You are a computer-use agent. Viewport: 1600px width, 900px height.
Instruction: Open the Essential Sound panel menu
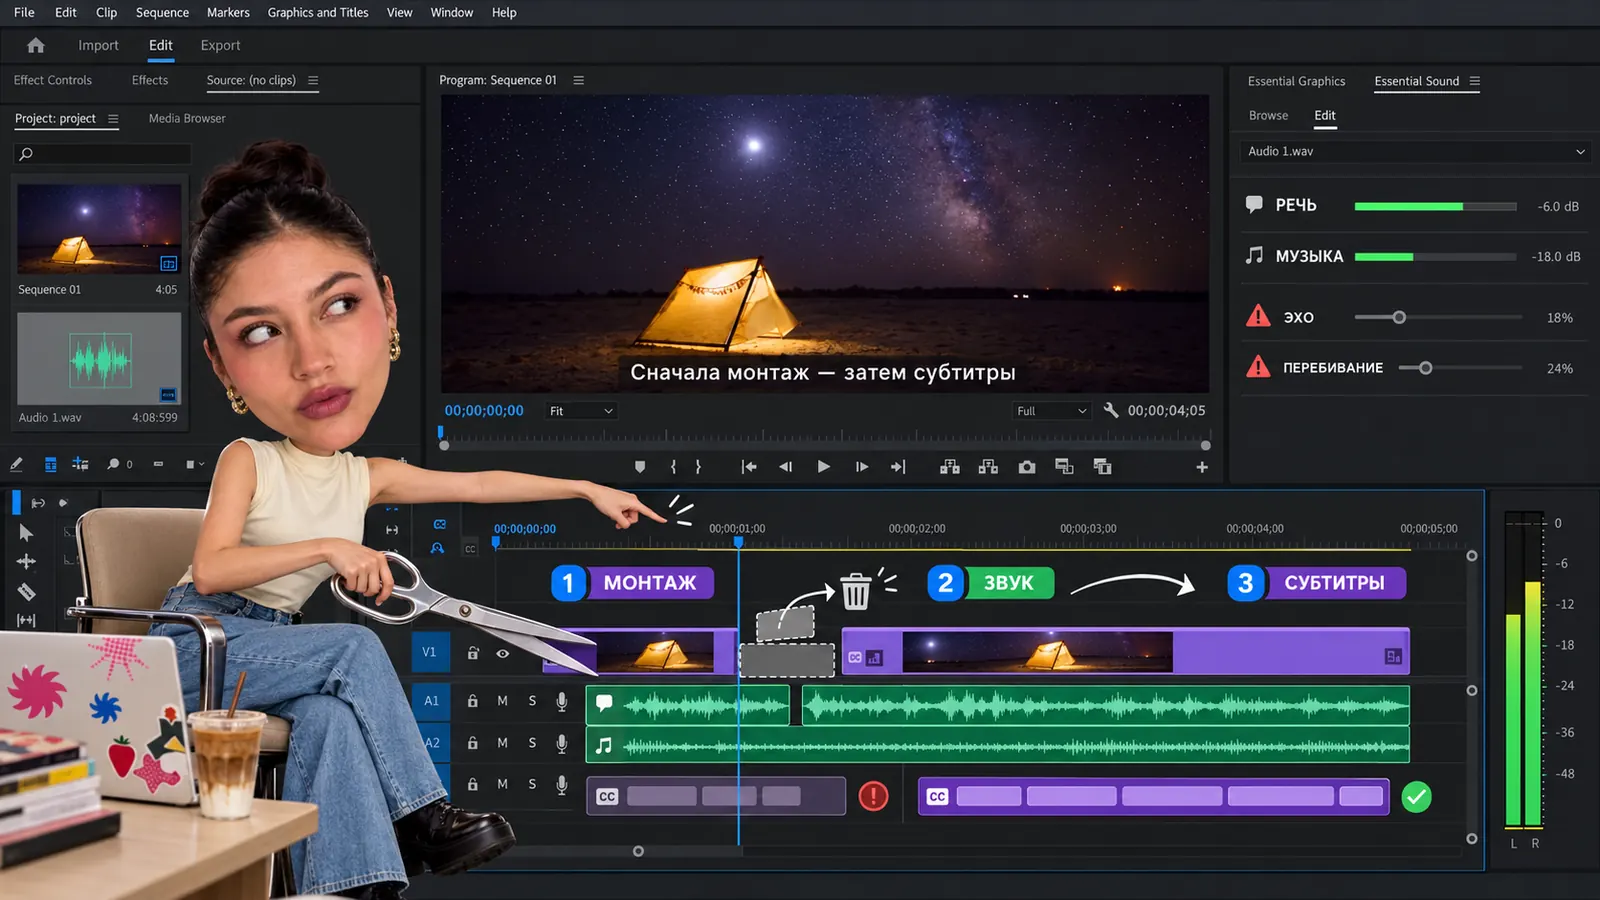click(1475, 81)
